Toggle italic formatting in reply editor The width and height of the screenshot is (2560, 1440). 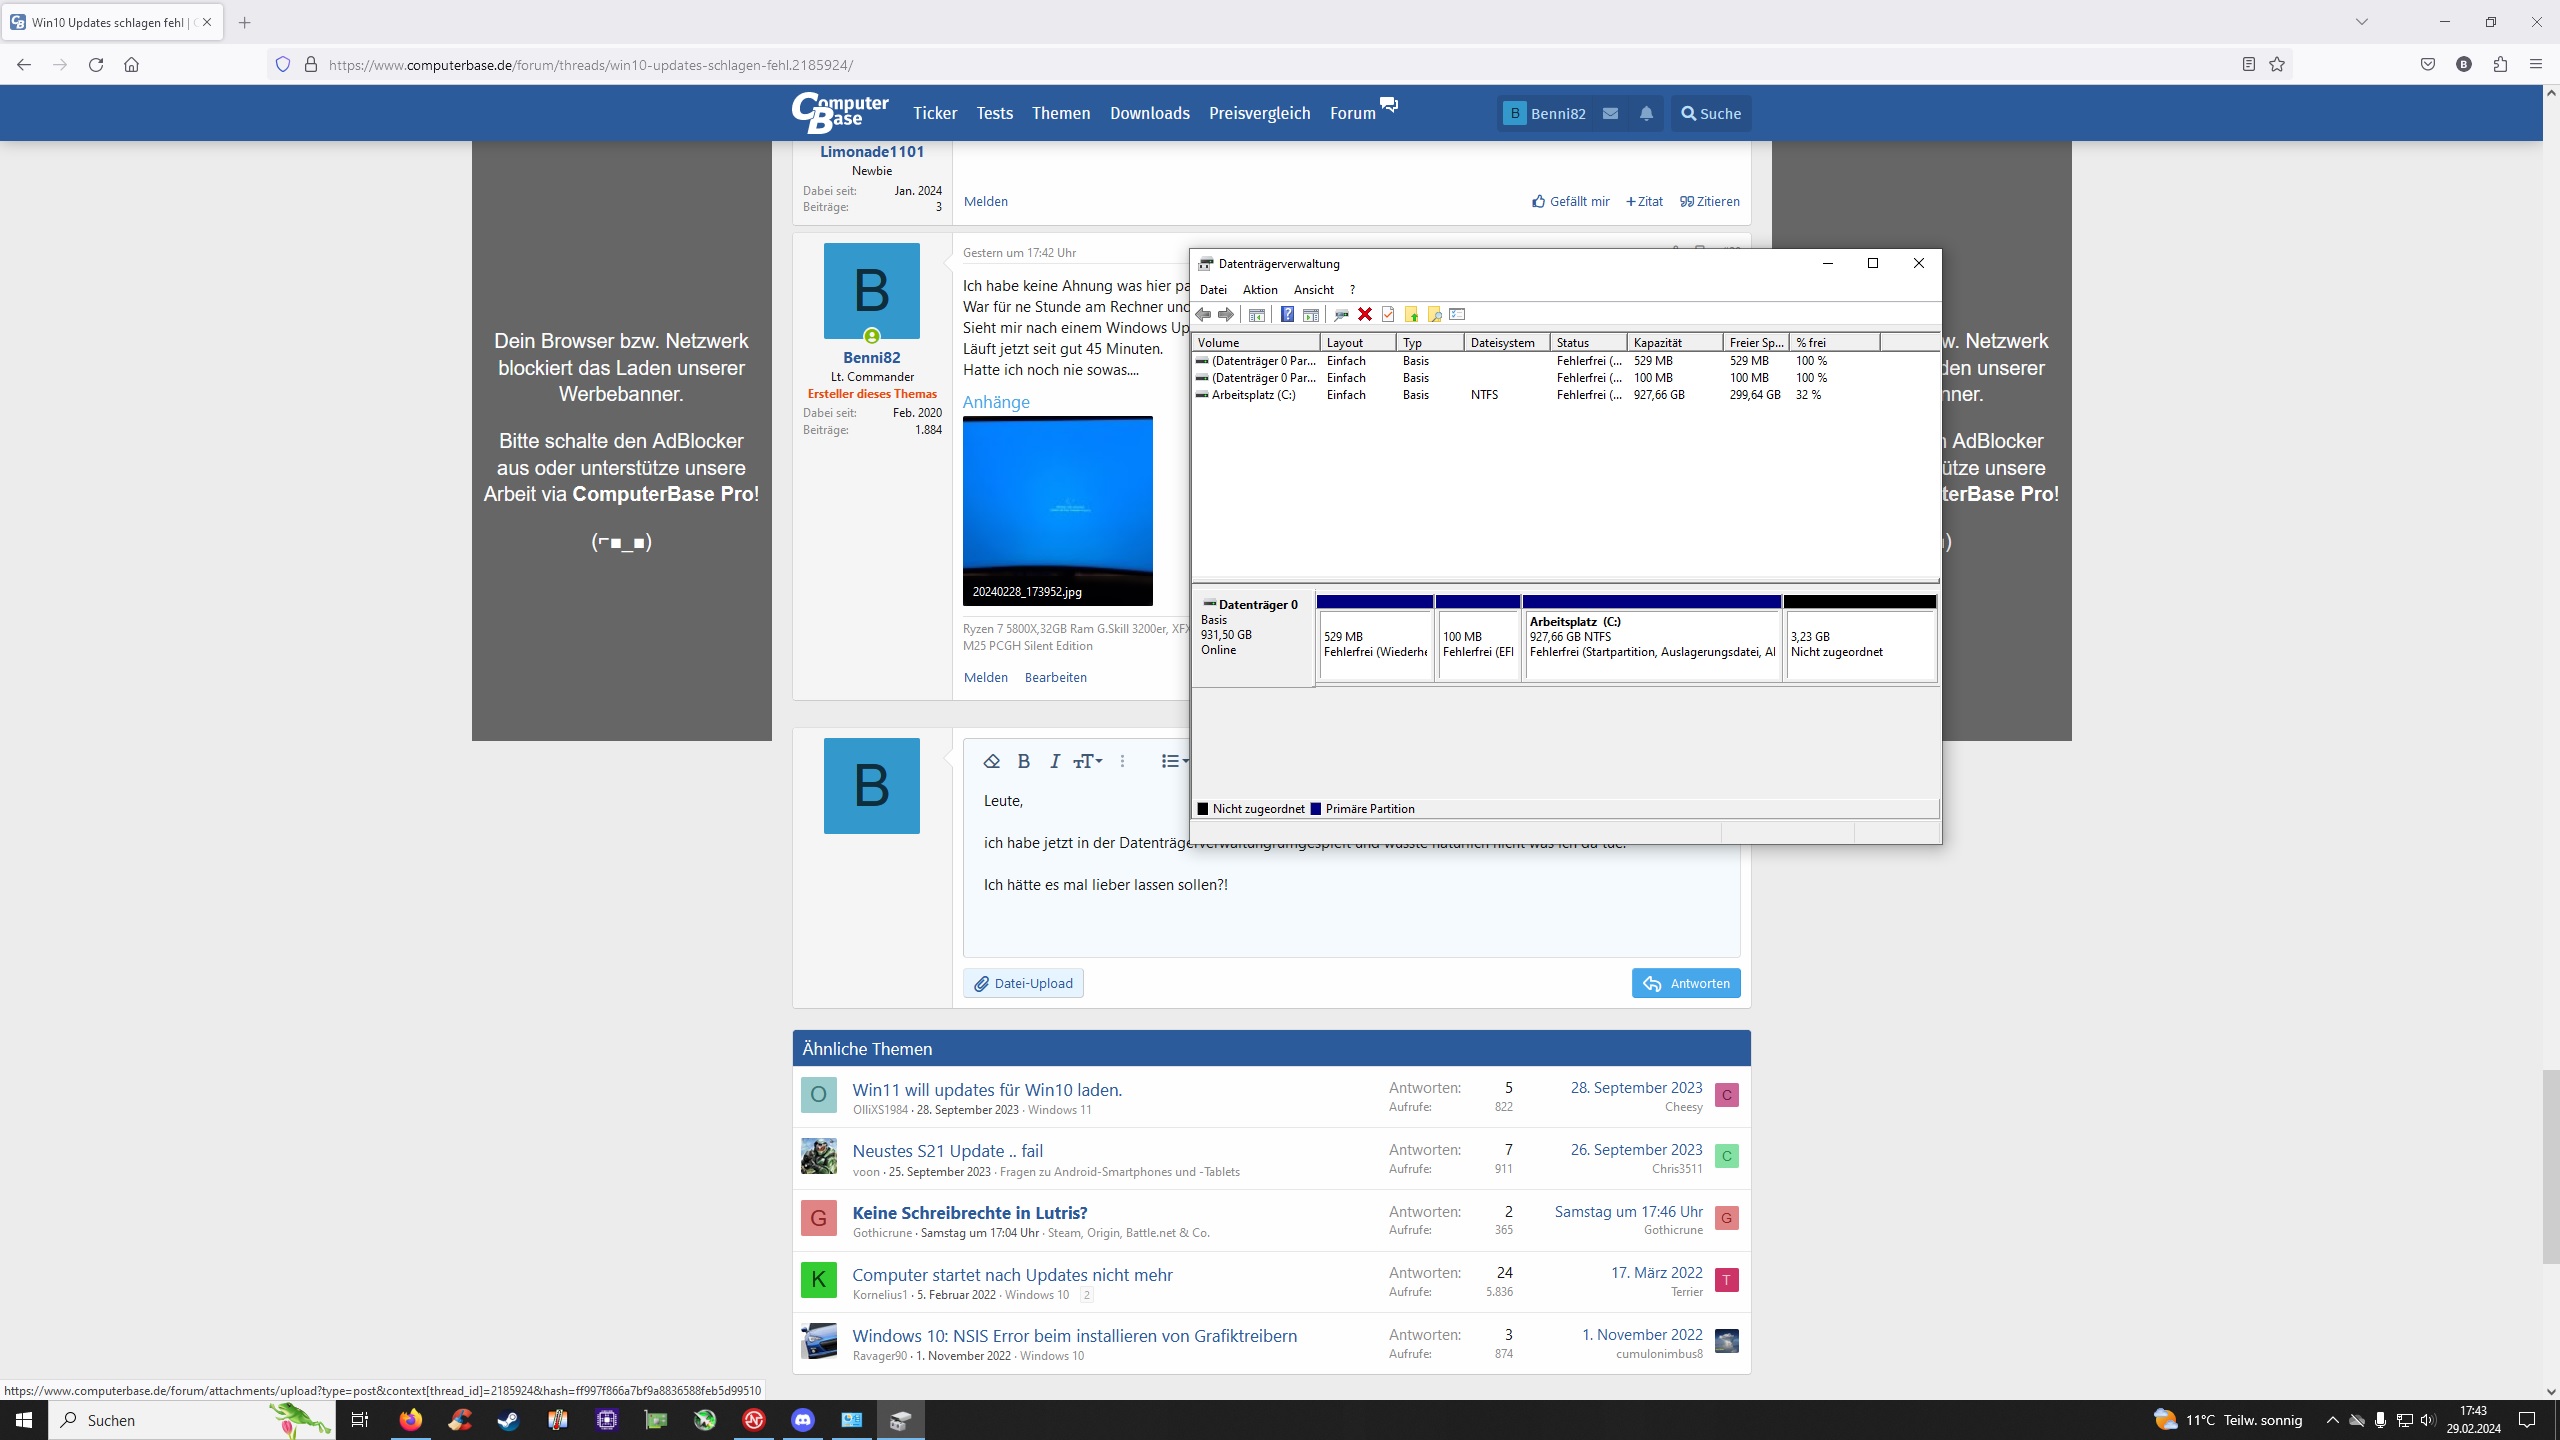coord(1054,762)
